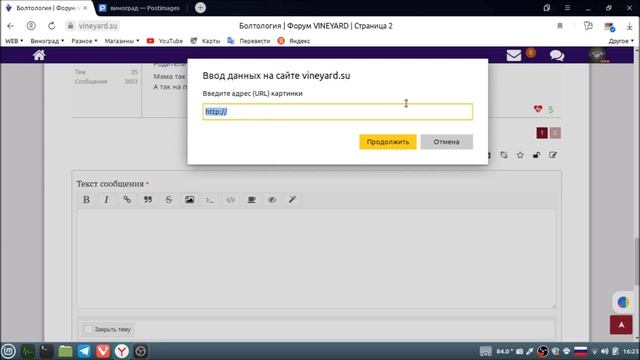The height and width of the screenshot is (360, 640).
Task: Open the forum messages envelope icon
Action: click(x=514, y=56)
